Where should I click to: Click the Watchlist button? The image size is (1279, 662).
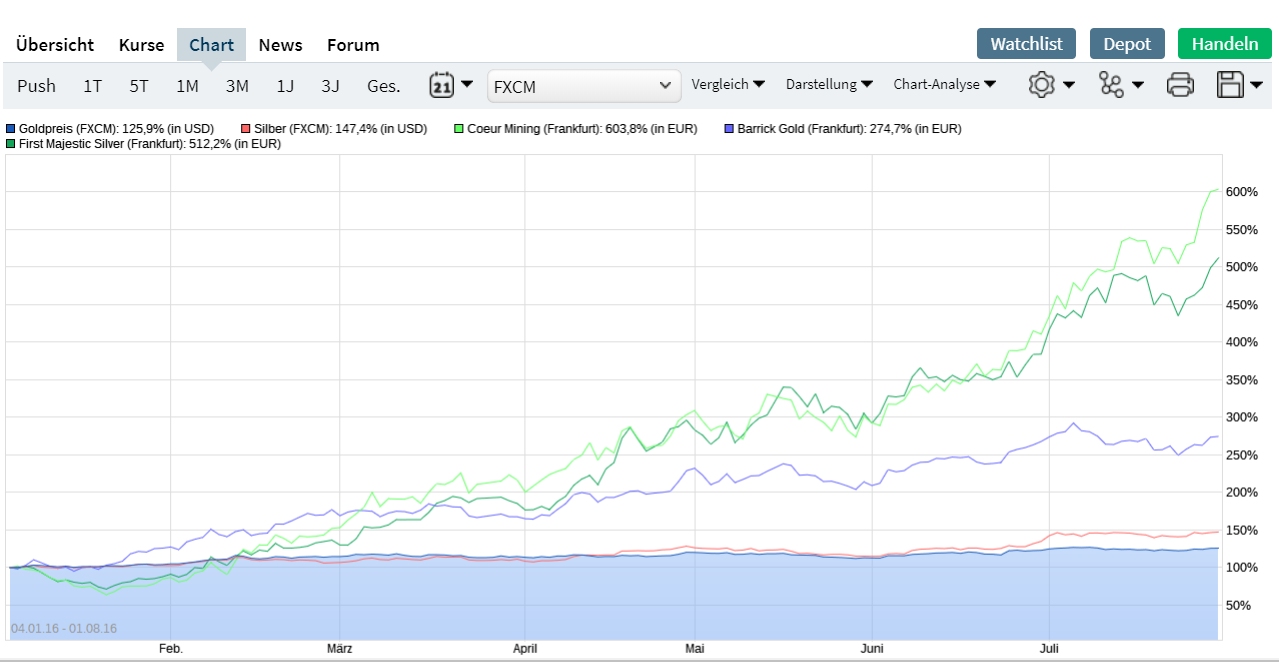[1026, 44]
